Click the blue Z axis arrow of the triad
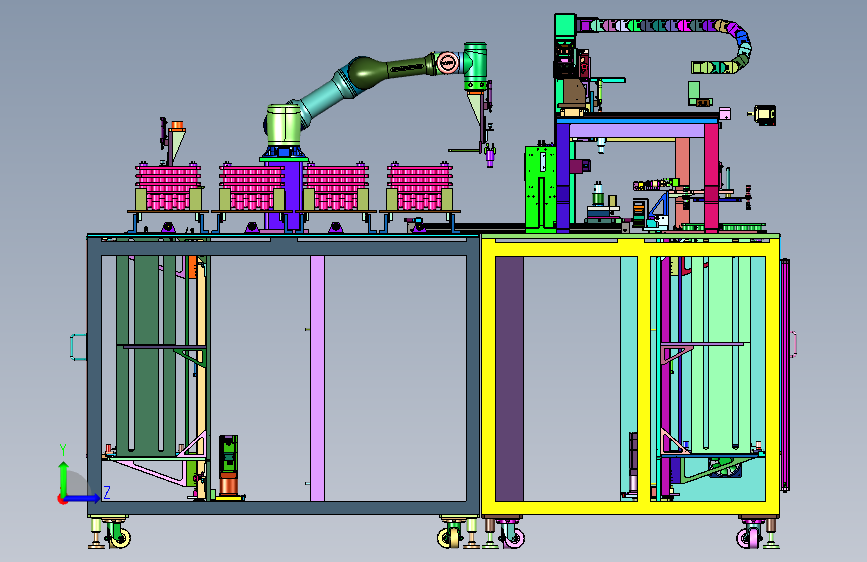 click(x=83, y=498)
